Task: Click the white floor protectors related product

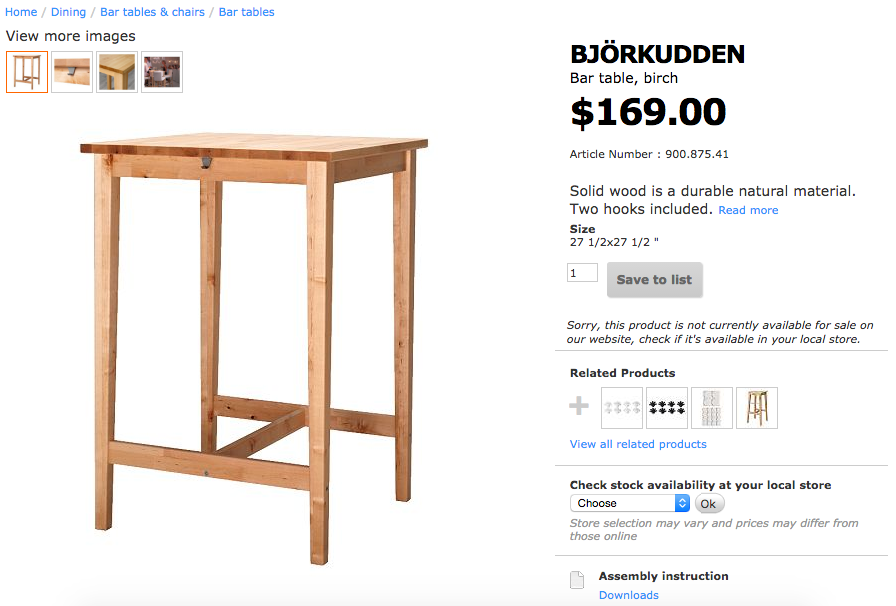Action: pos(622,408)
